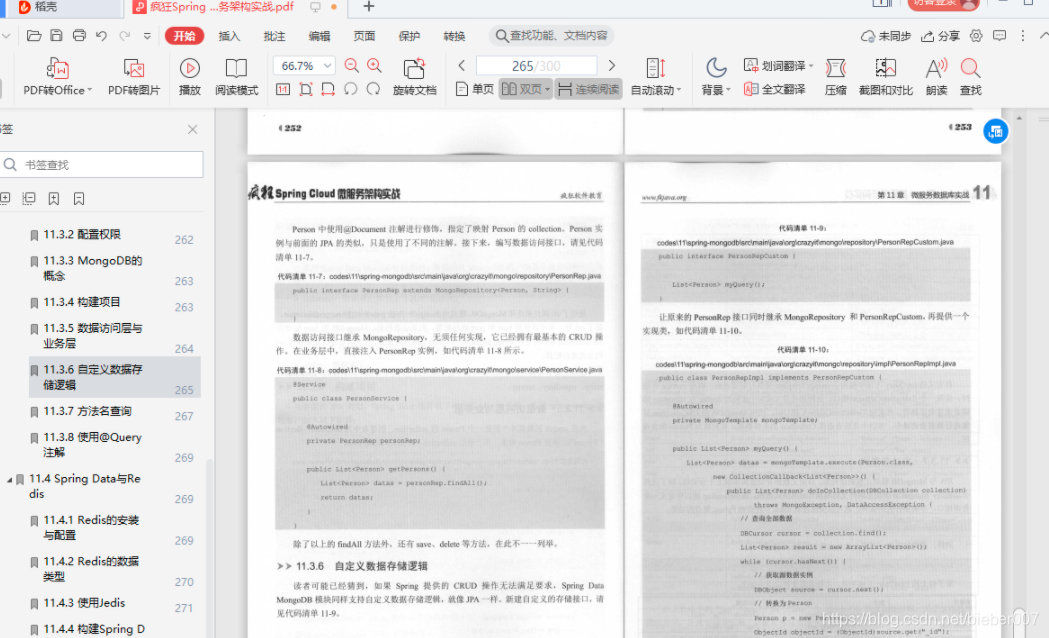Image resolution: width=1049 pixels, height=638 pixels.
Task: Undo the last action
Action: 102,36
